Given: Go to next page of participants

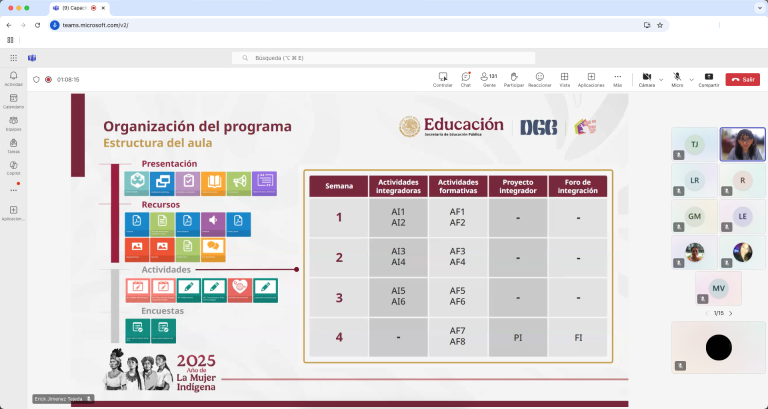Looking at the screenshot, I should pyautogui.click(x=730, y=313).
